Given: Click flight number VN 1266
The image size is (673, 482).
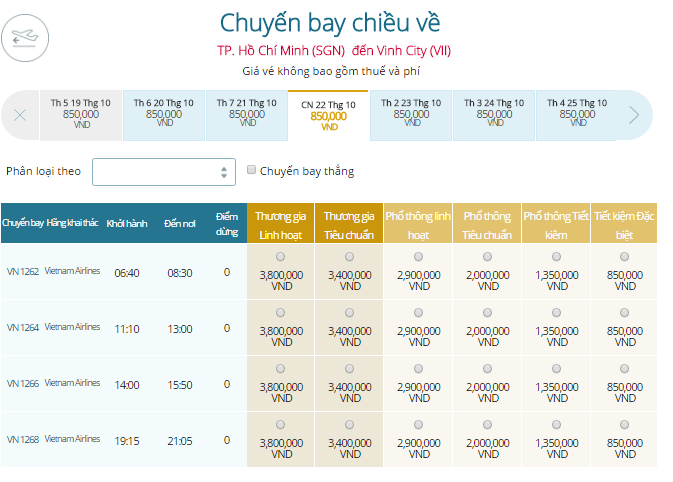Looking at the screenshot, I should click(x=22, y=383).
